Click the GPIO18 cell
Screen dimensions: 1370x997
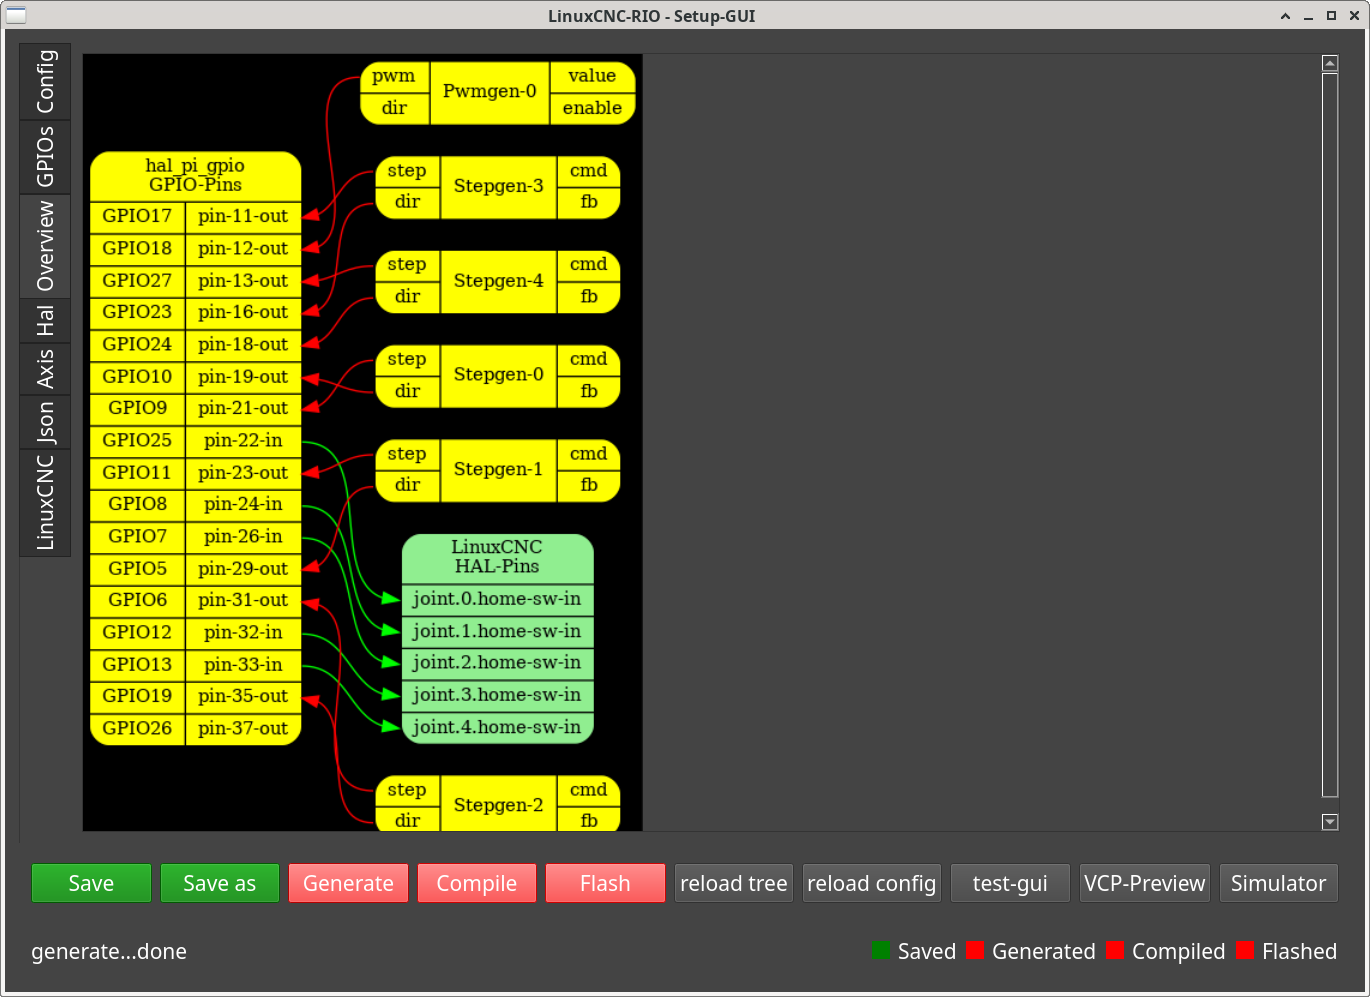coord(137,249)
